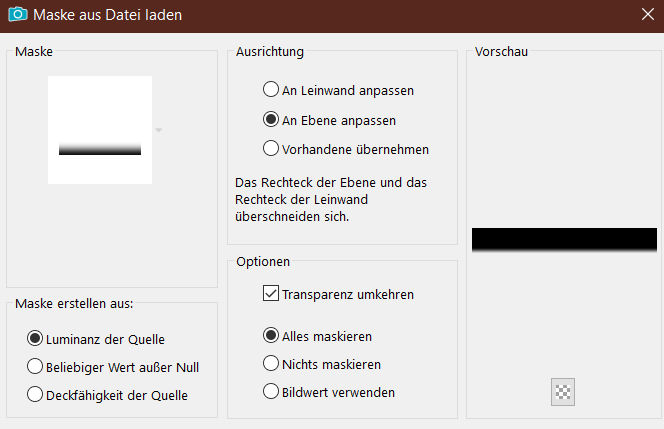Click the Ausrichtung group label
This screenshot has height=429, width=664.
coord(270,51)
